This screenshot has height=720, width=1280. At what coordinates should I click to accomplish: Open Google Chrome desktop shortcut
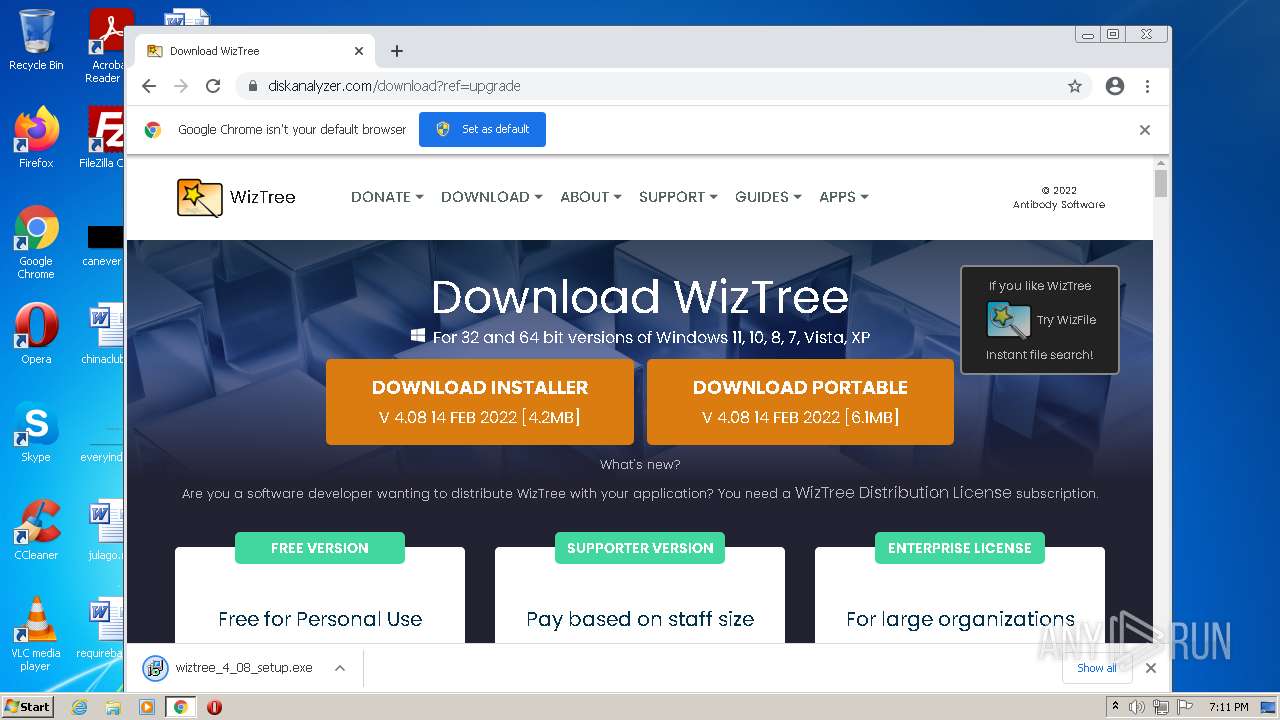pyautogui.click(x=36, y=243)
